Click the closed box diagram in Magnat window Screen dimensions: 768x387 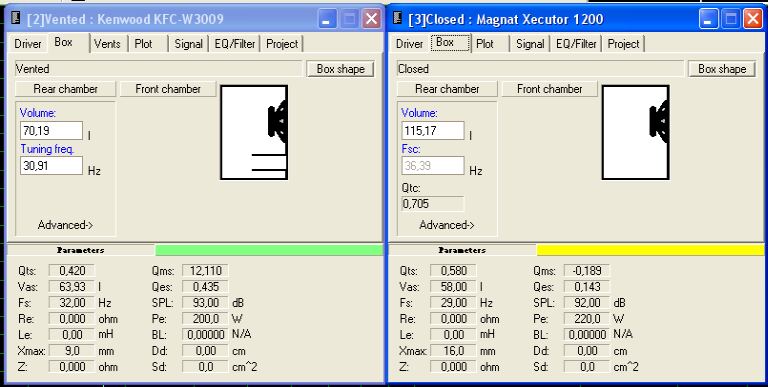click(x=636, y=132)
